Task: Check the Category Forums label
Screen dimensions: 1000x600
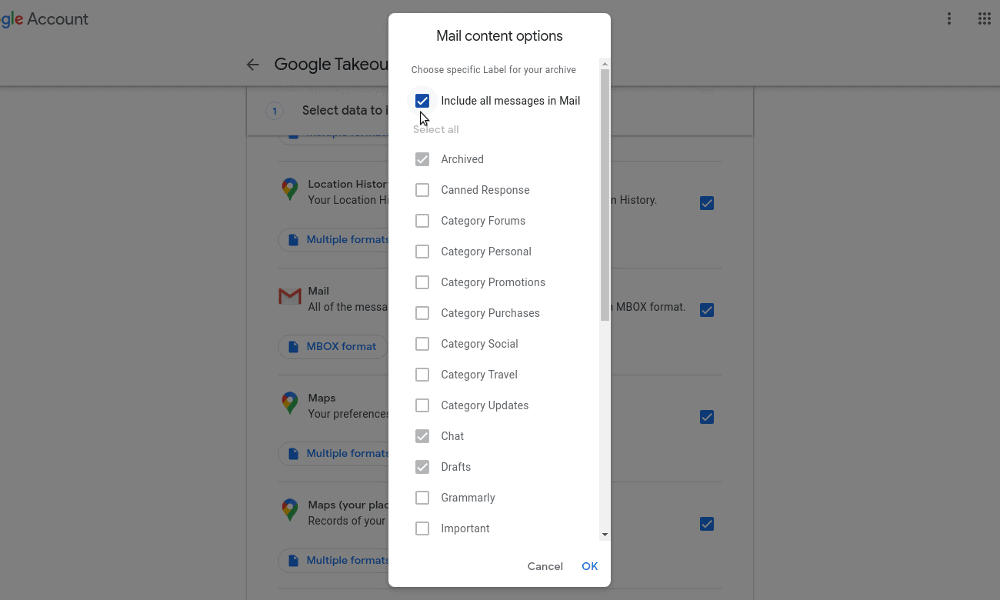Action: [x=422, y=221]
